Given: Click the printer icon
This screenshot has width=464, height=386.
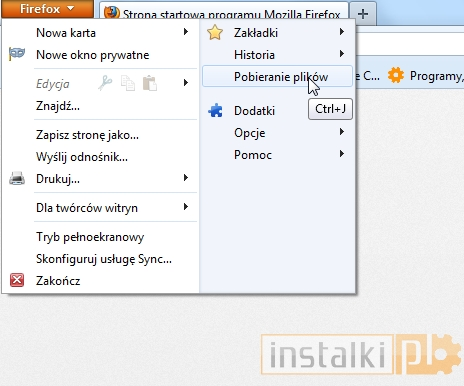Looking at the screenshot, I should (17, 178).
